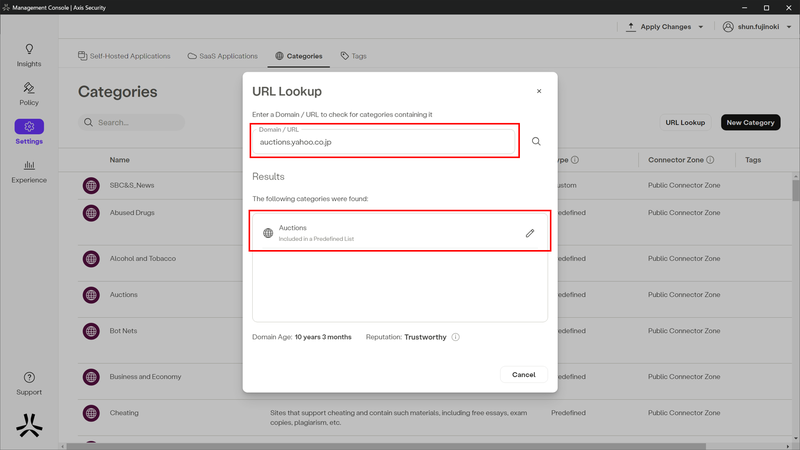Image resolution: width=800 pixels, height=450 pixels.
Task: Click the Bot Nets category globe icon
Action: 91,331
